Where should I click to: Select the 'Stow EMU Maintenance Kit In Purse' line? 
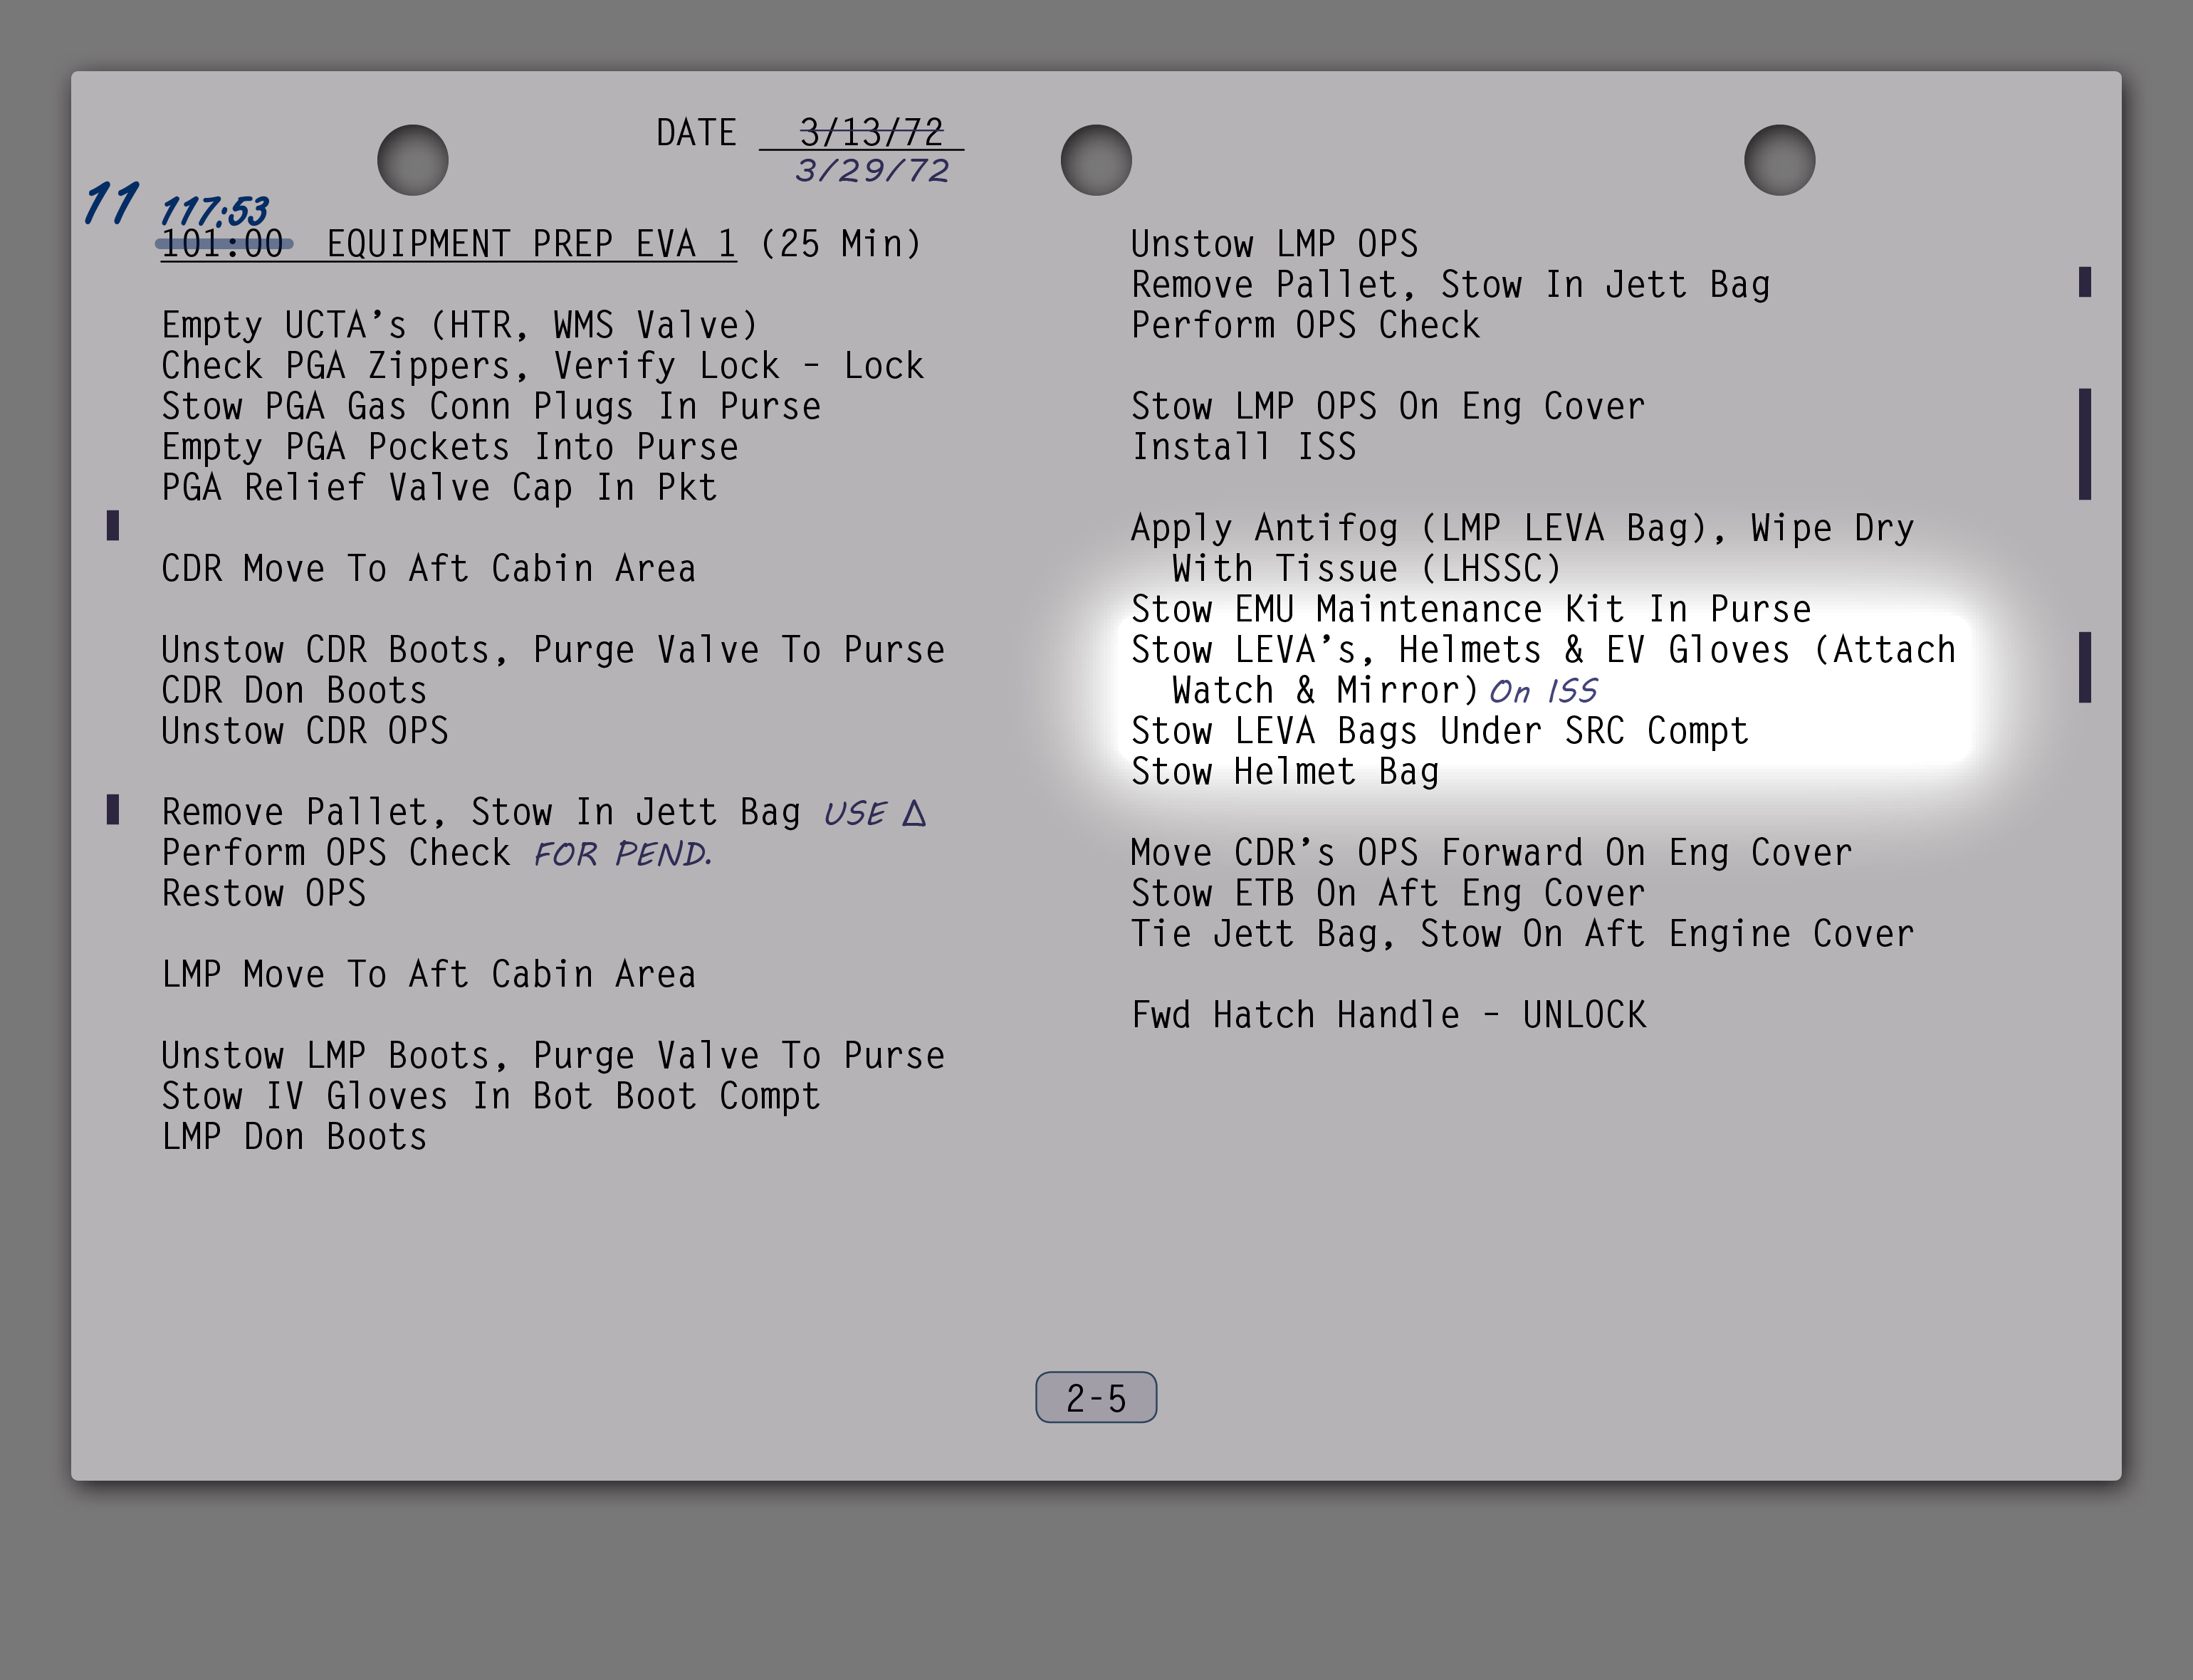(1470, 609)
